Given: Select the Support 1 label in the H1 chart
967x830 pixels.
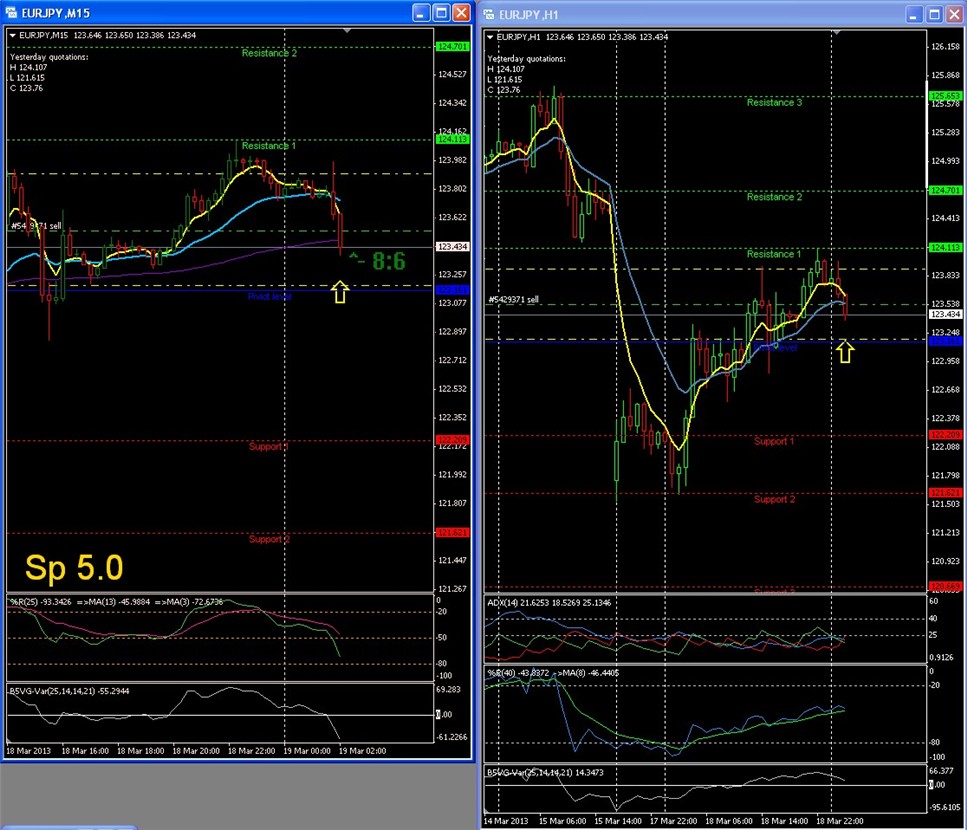Looking at the screenshot, I should coord(774,441).
